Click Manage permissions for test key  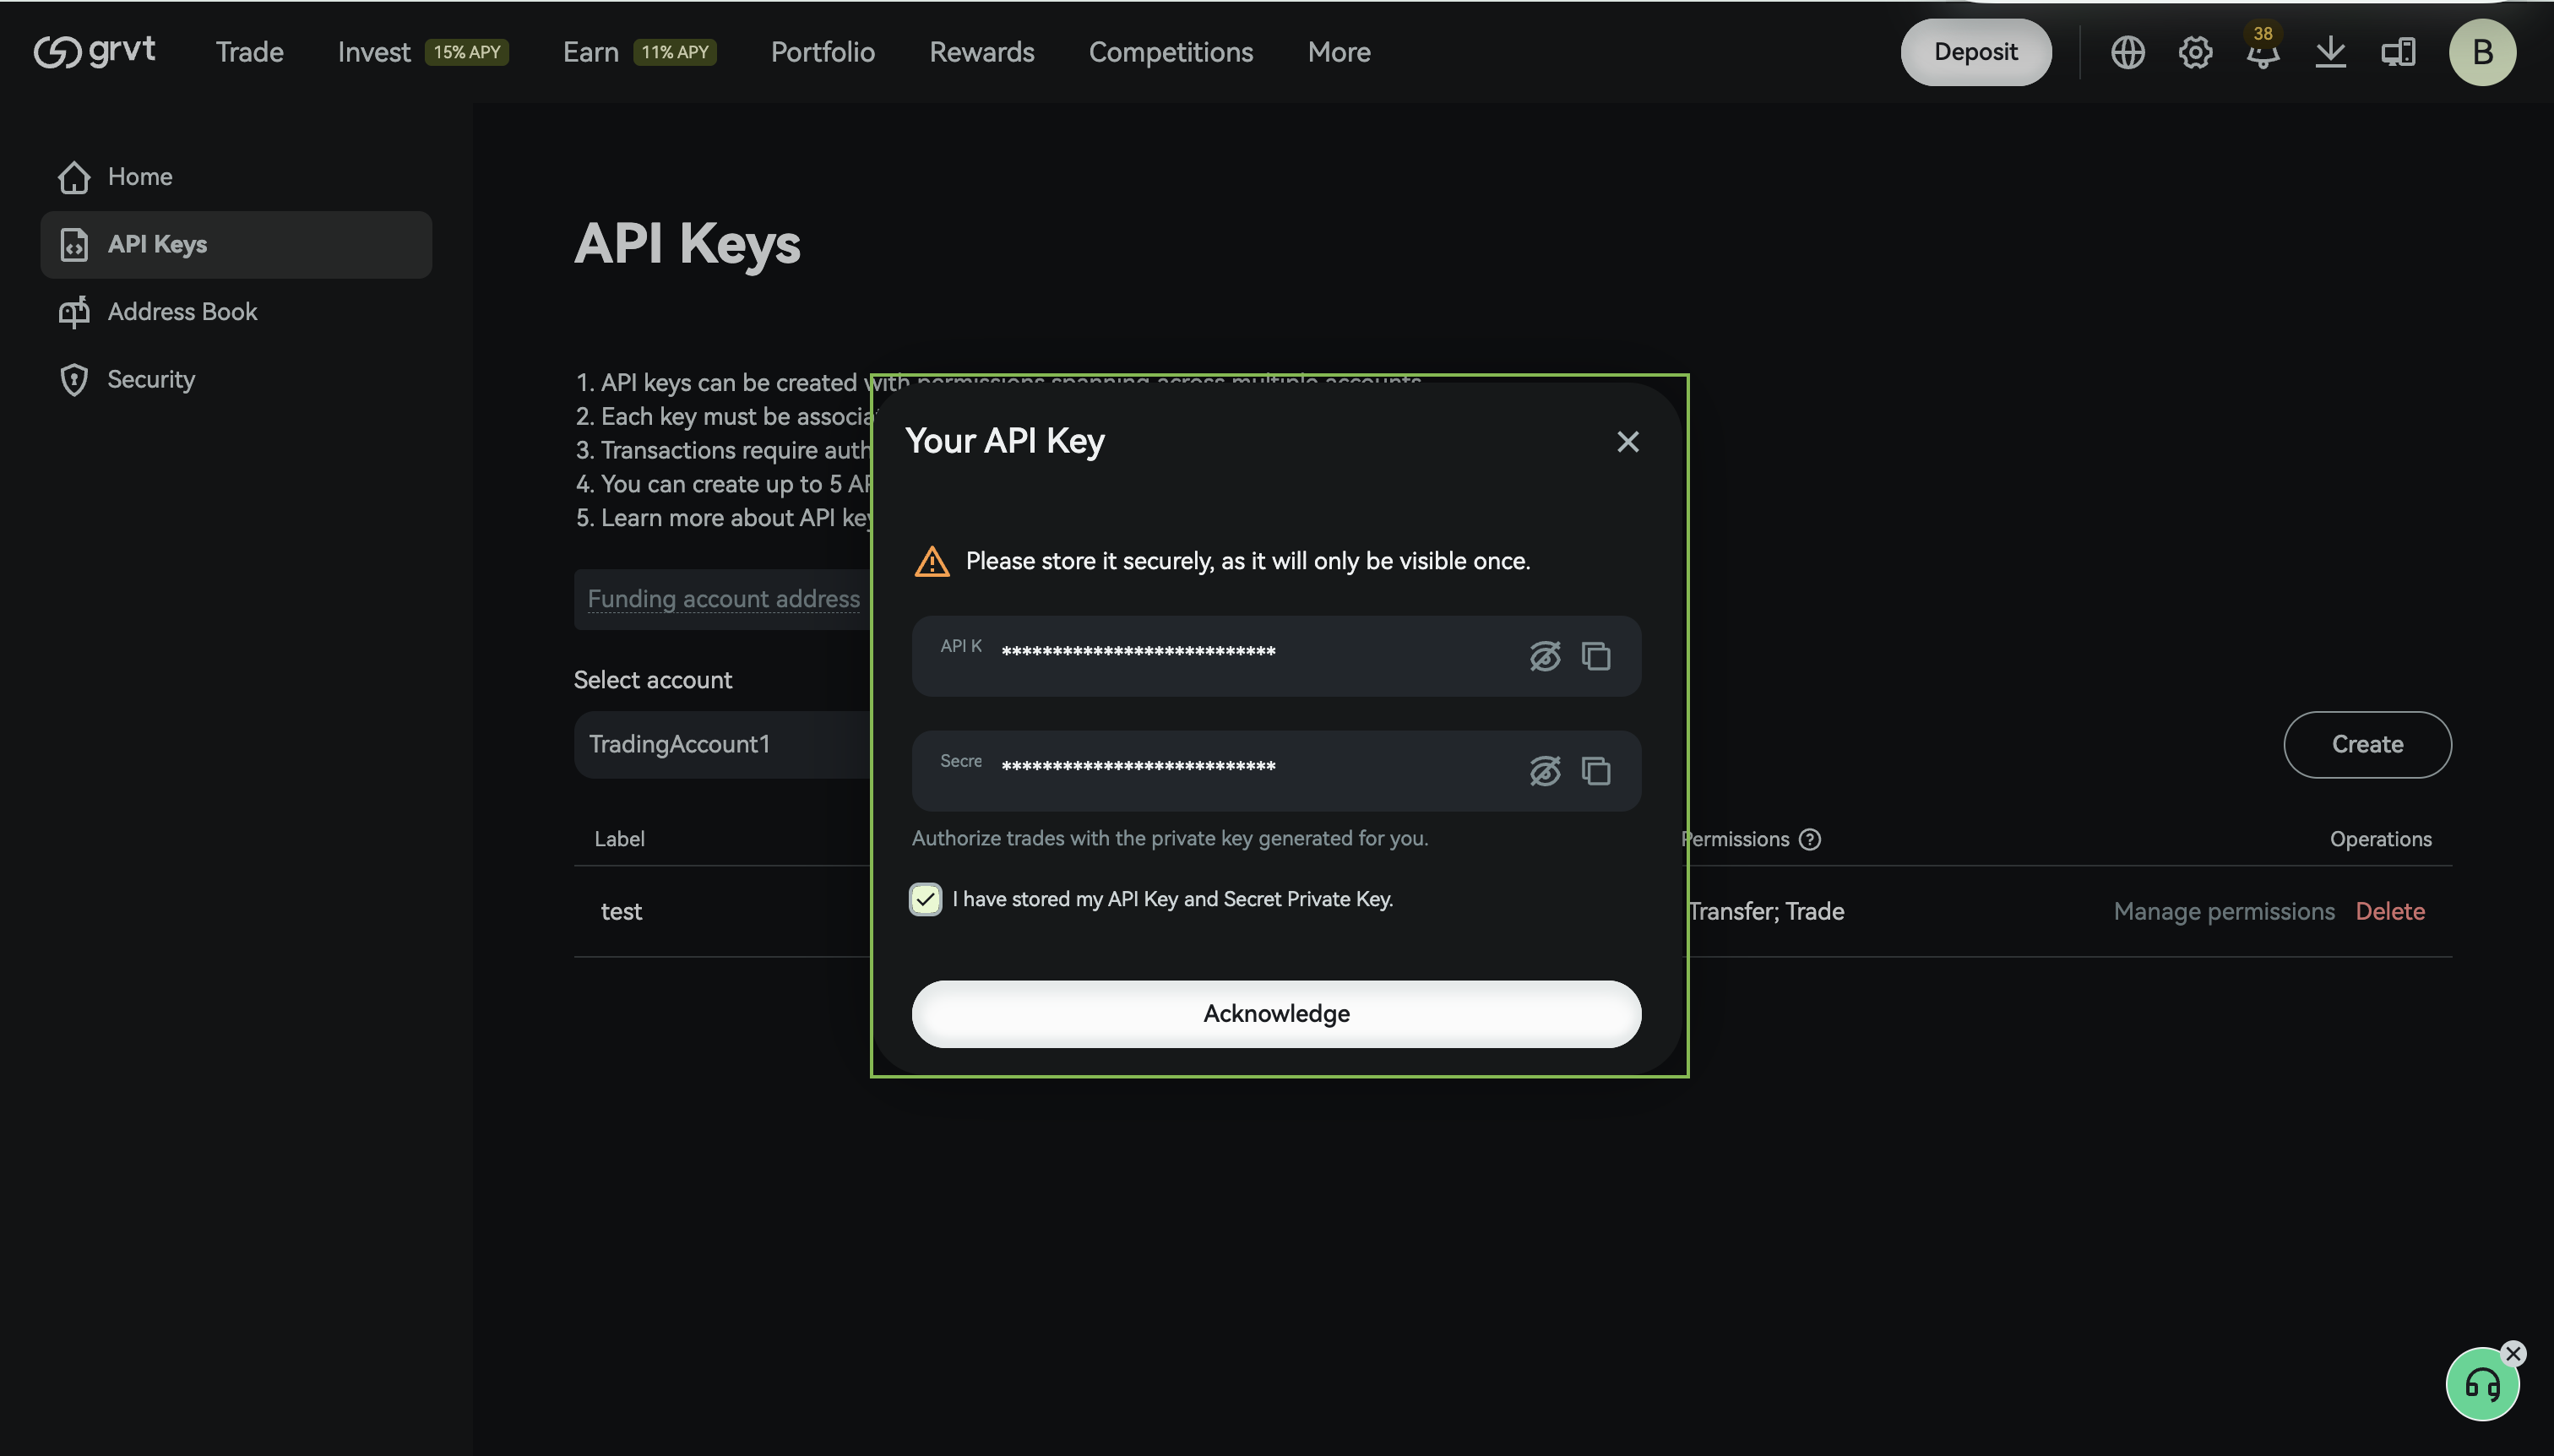point(2223,912)
